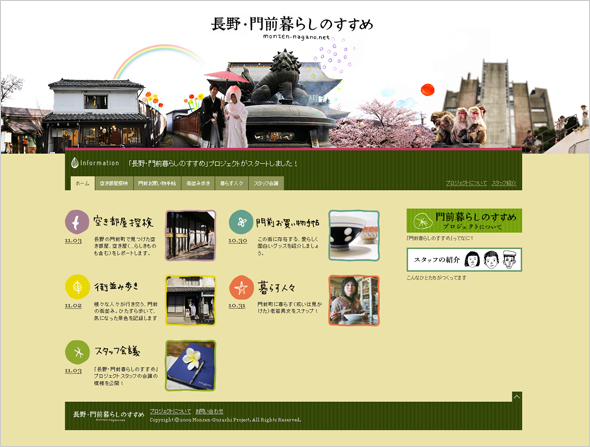
Task: Click the 10.30 date under 門前お買い物手帖
Action: 238,241
